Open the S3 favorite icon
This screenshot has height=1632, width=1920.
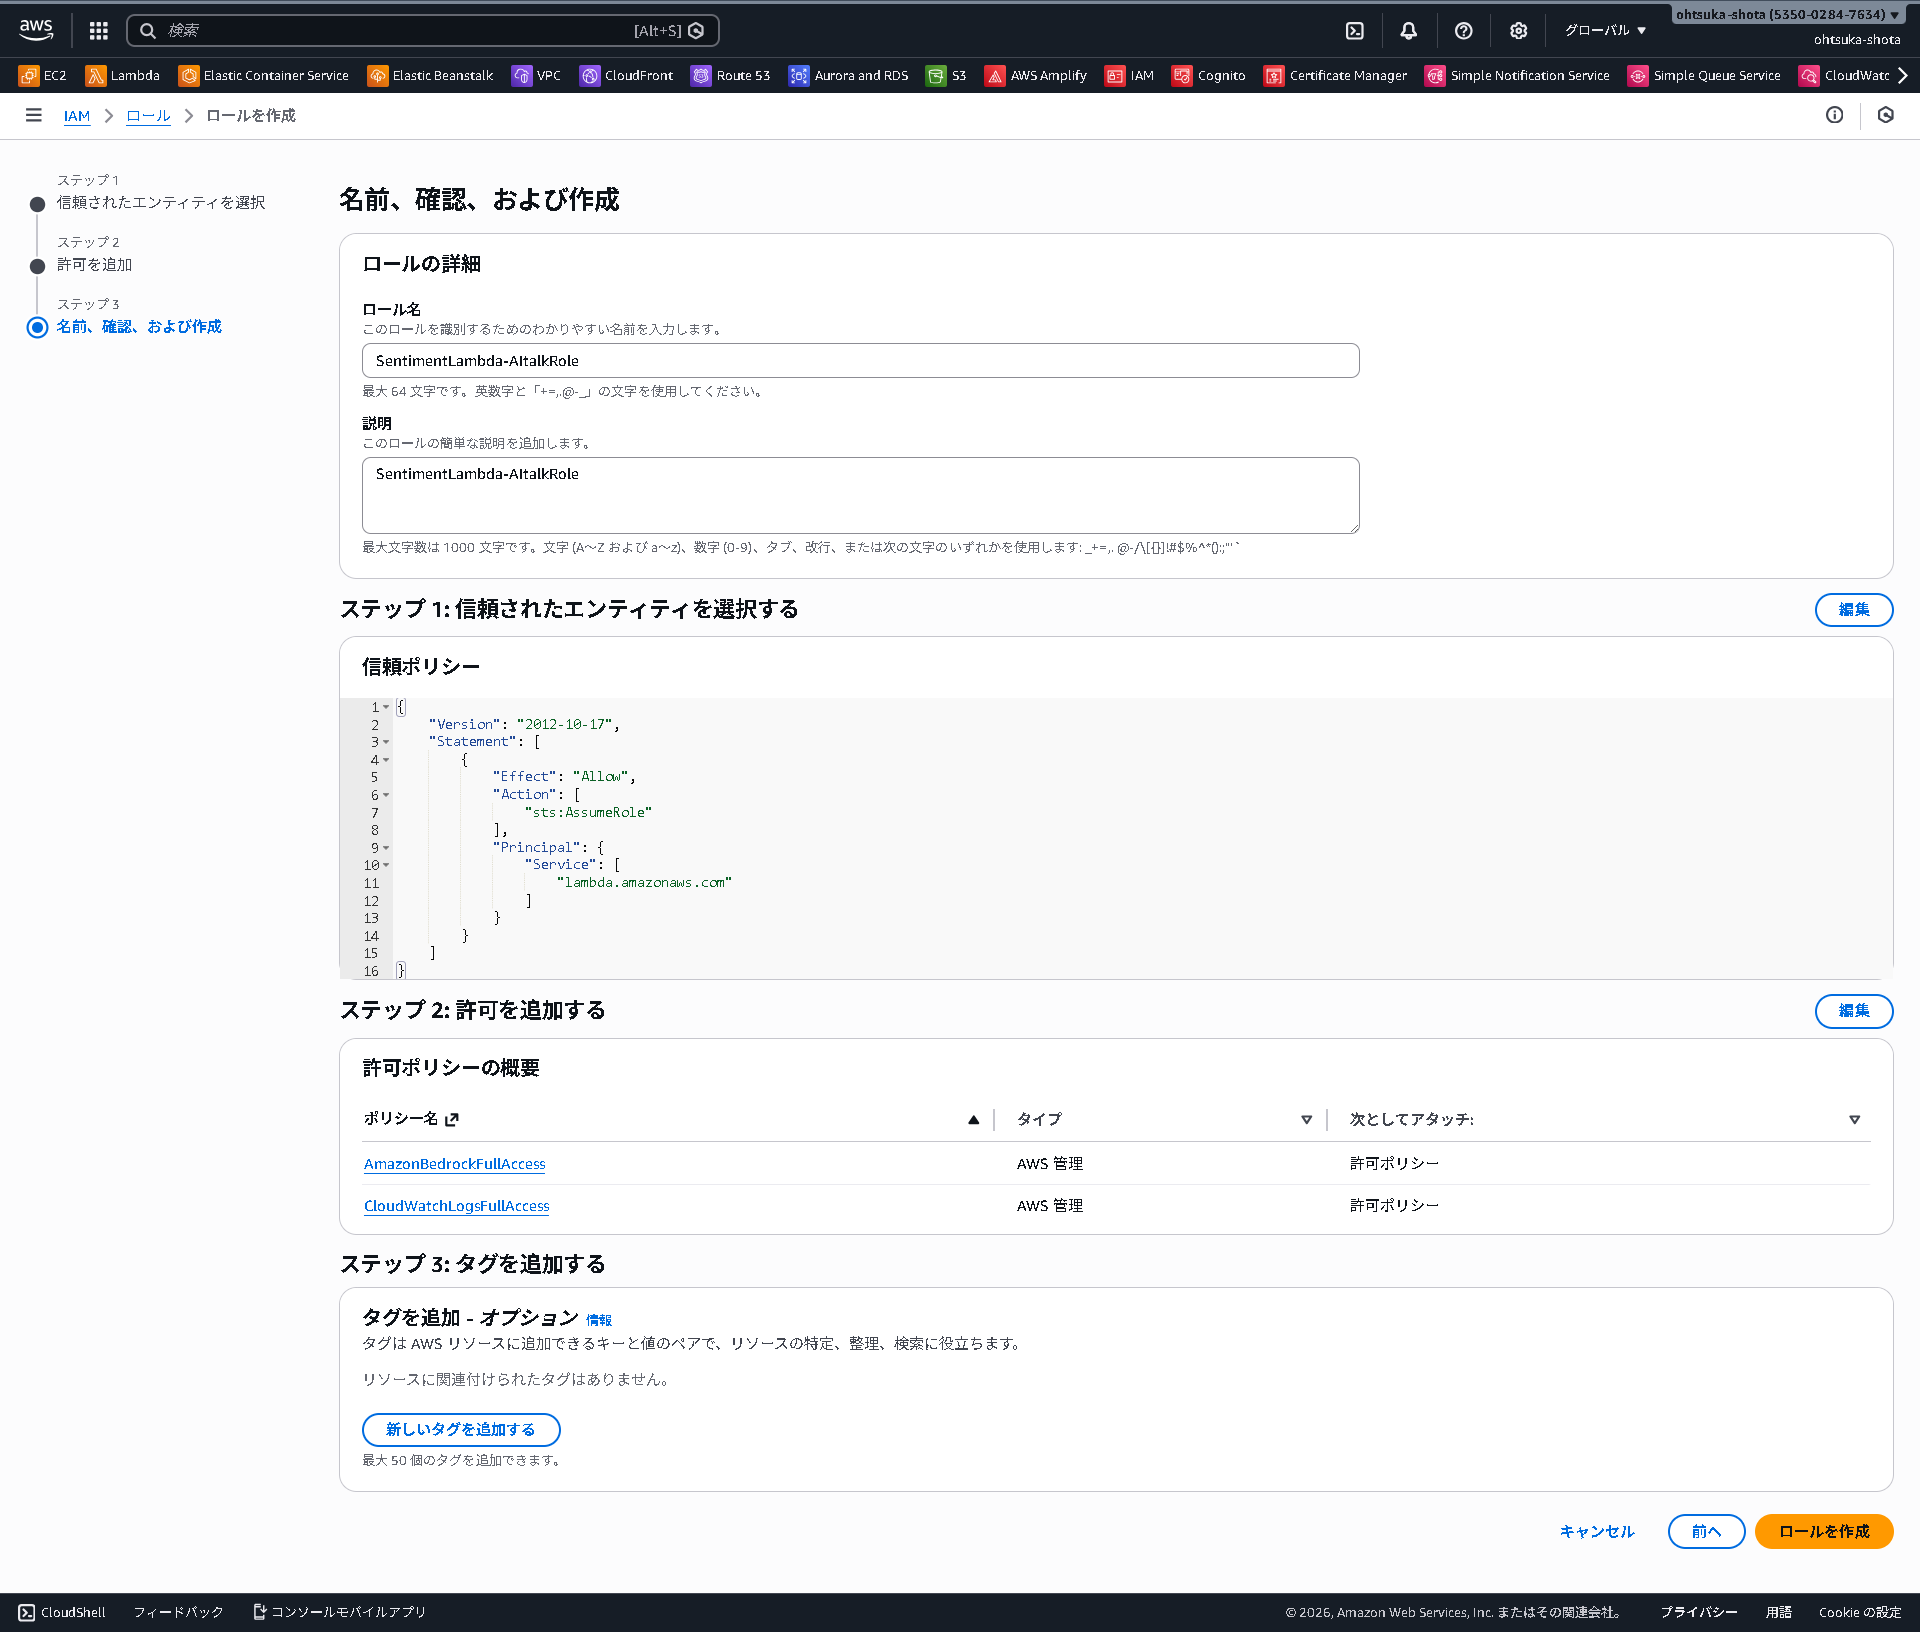(945, 75)
